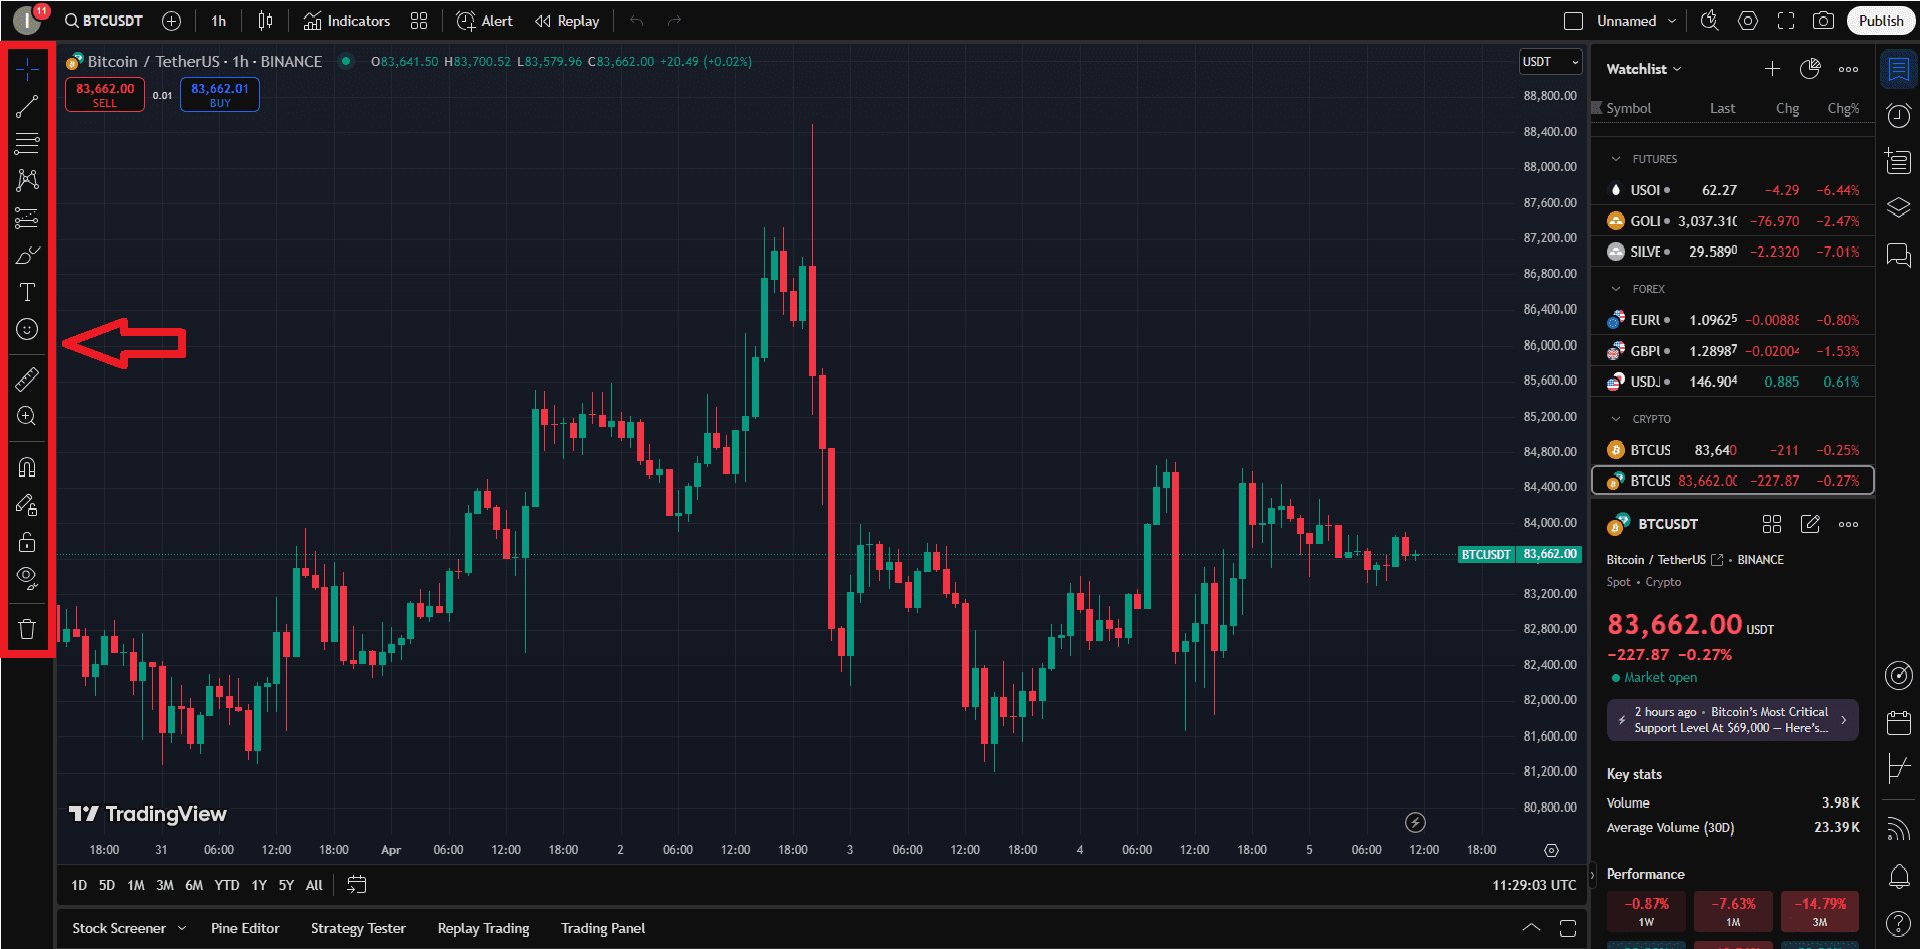Open the Pine Editor tab

tap(245, 928)
